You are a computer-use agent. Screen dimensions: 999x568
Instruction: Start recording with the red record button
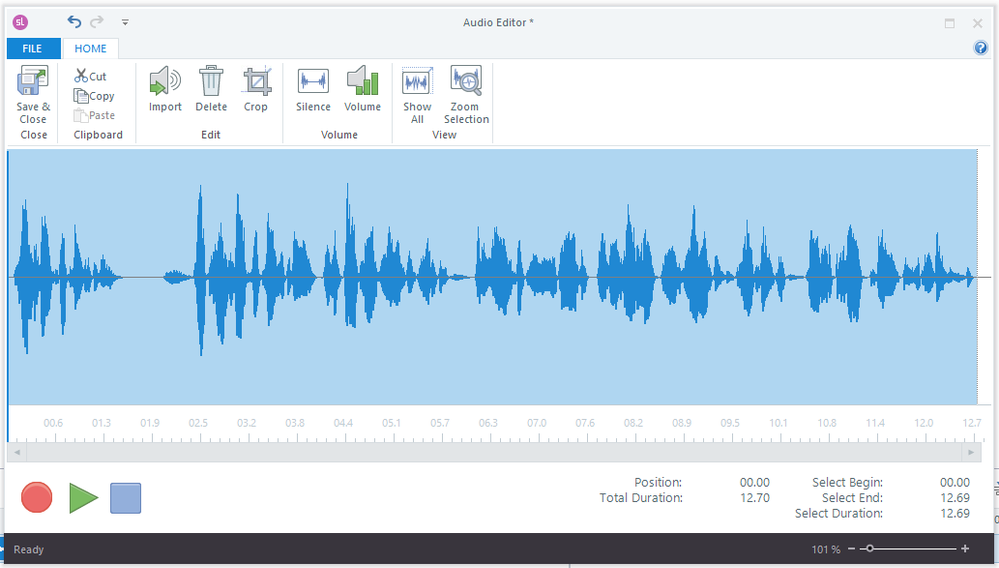coord(37,497)
